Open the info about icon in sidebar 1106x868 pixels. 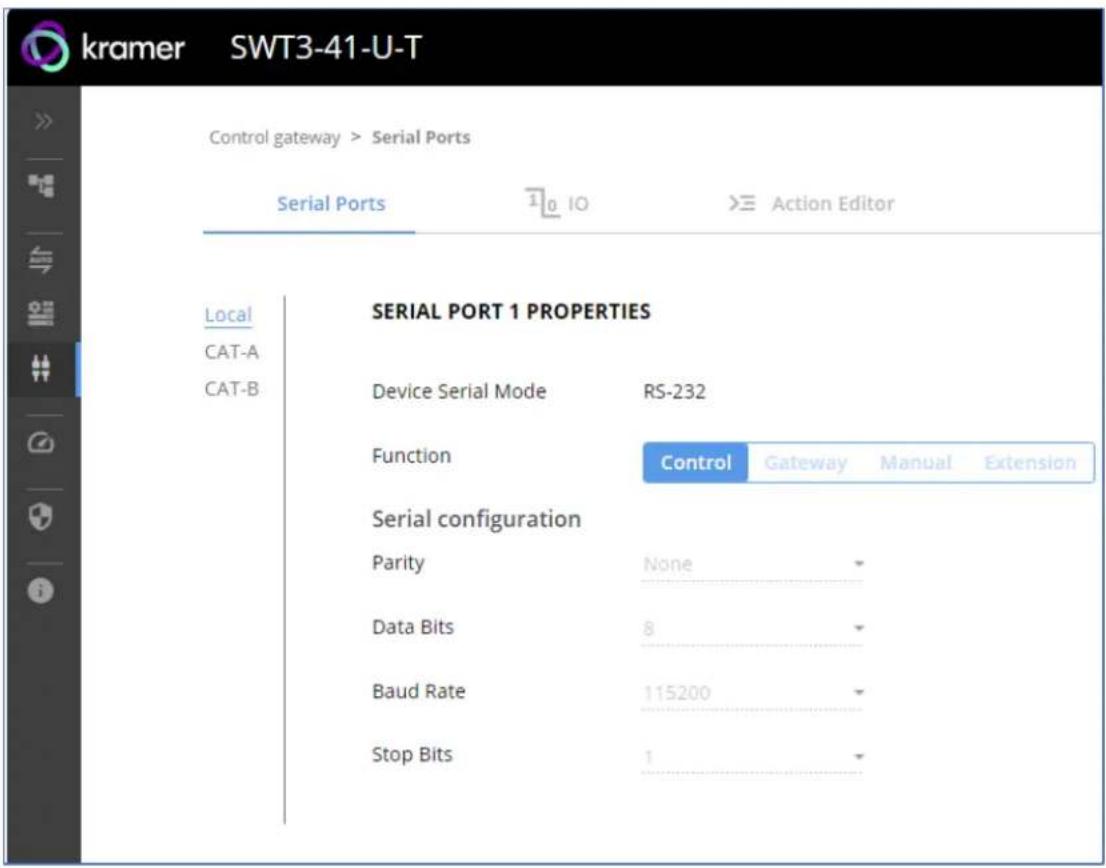pyautogui.click(x=41, y=591)
